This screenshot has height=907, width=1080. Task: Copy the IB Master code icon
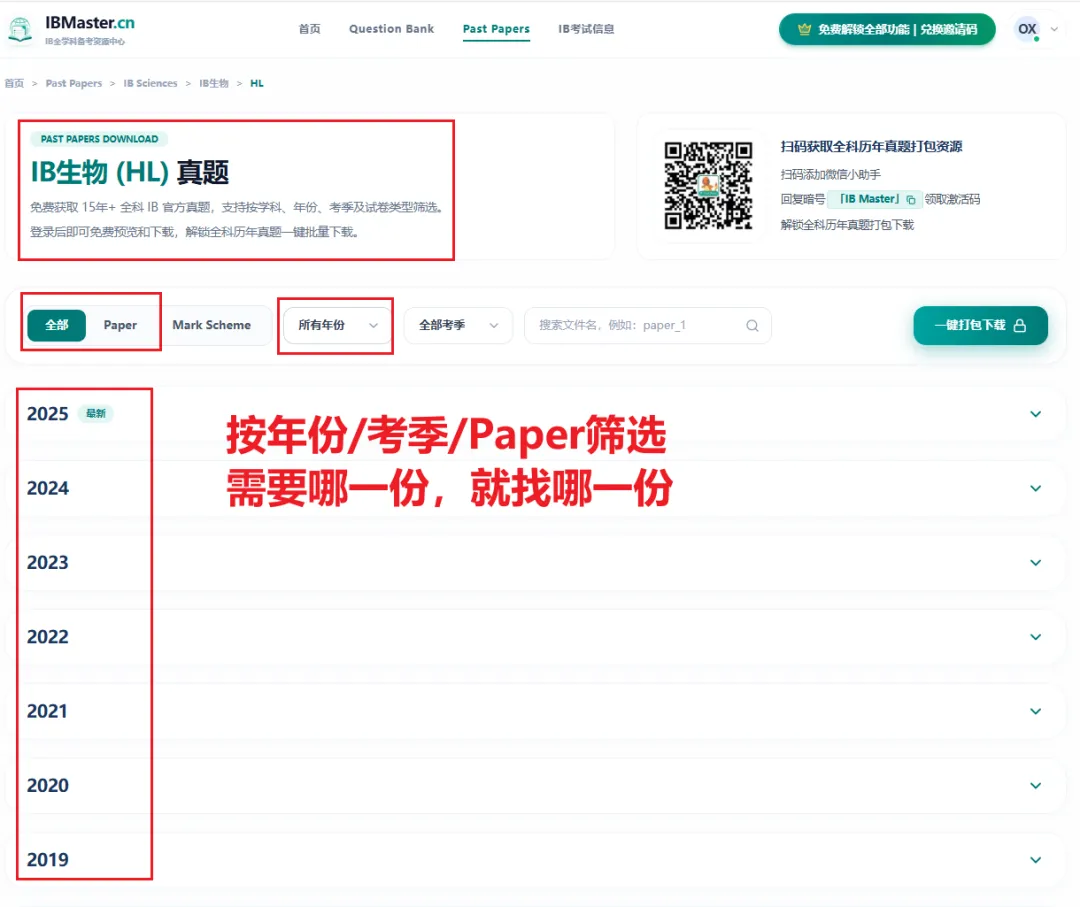click(911, 200)
